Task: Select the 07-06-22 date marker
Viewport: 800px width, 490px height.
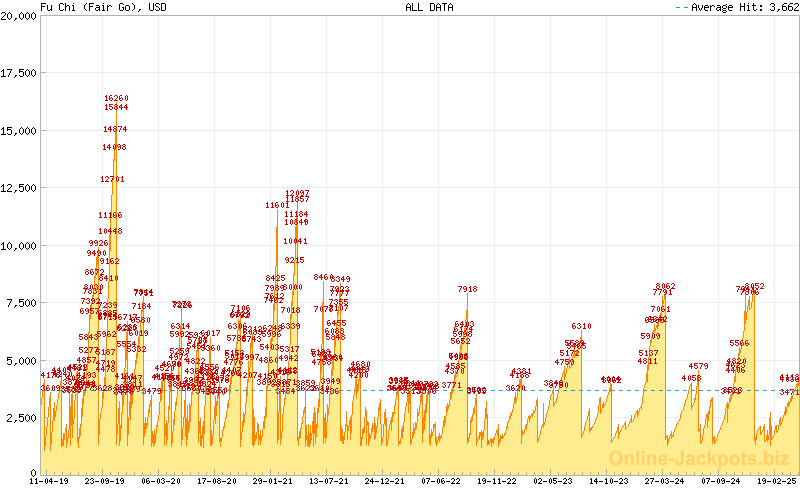Action: pos(439,481)
